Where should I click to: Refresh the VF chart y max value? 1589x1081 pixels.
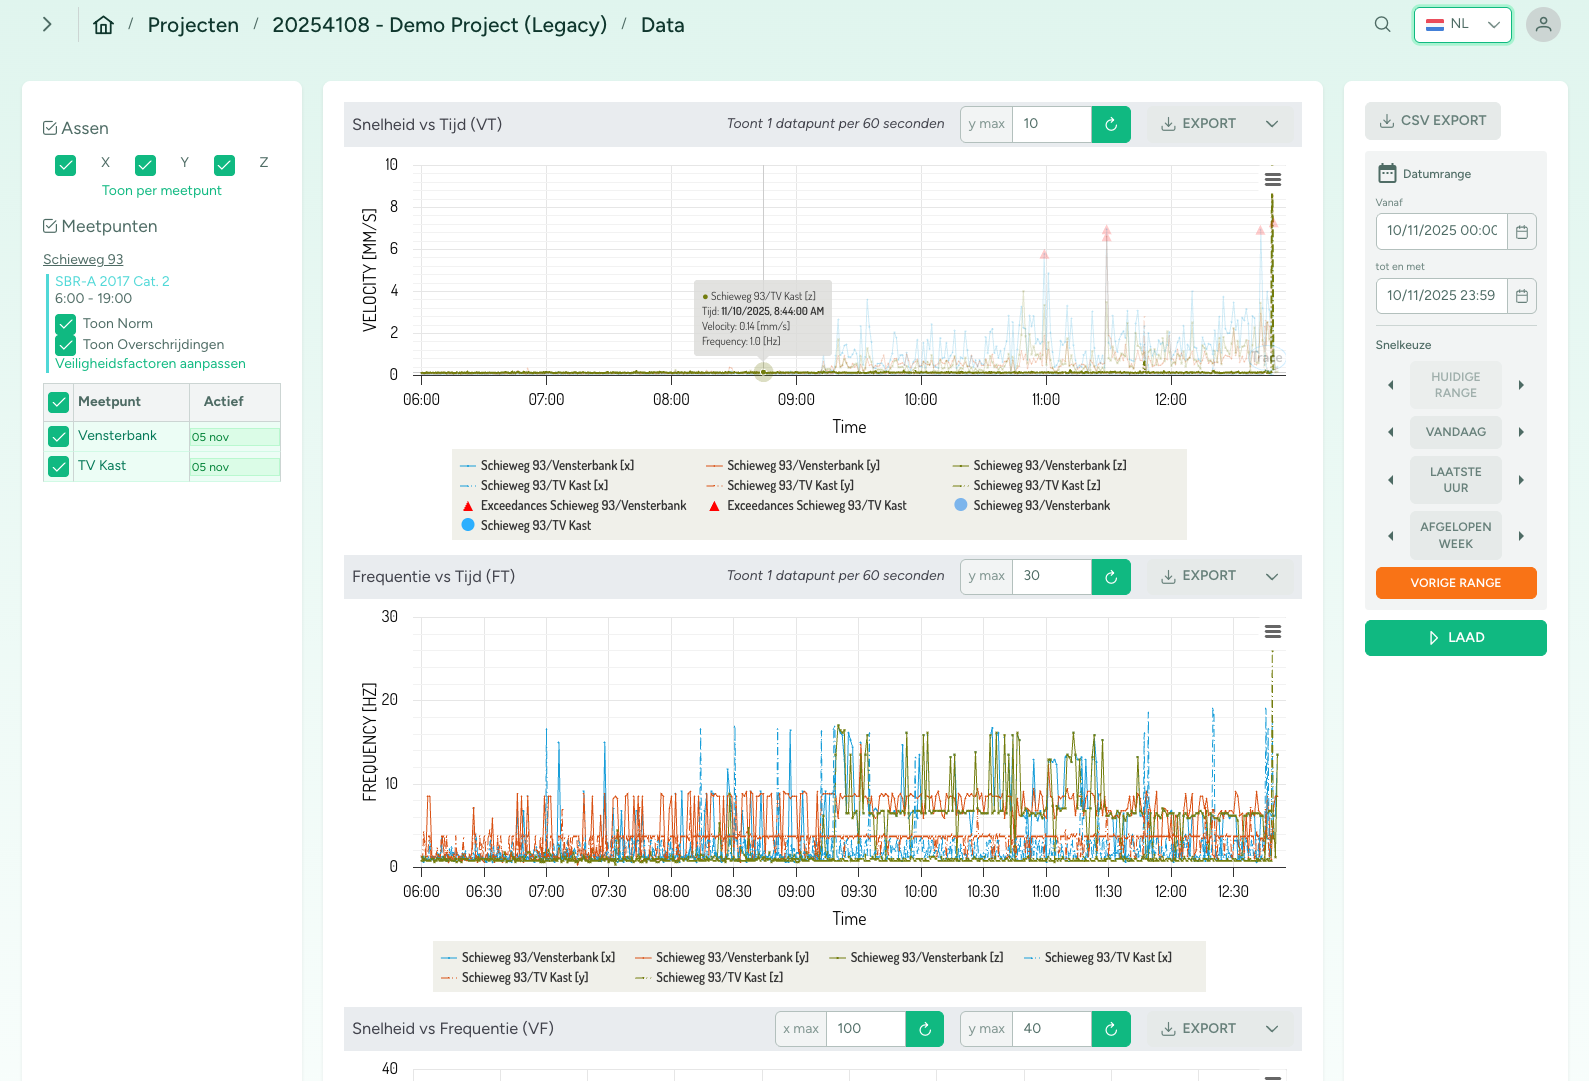(1111, 1029)
